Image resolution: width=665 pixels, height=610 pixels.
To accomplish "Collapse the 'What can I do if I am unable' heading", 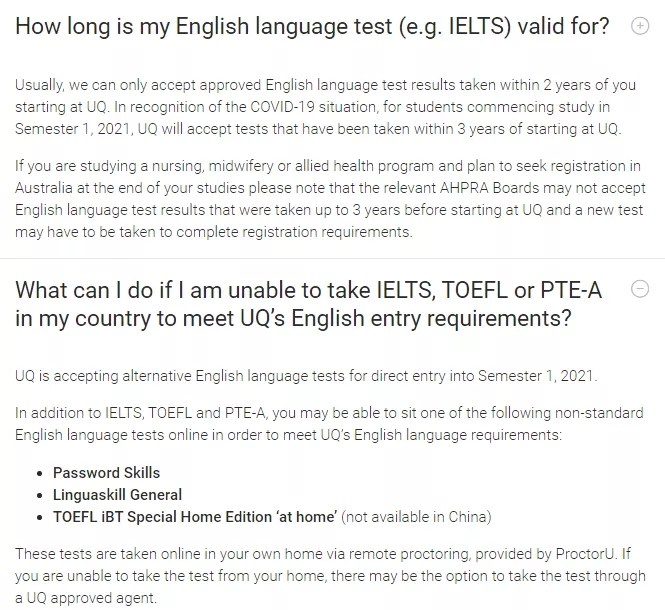I will [x=308, y=304].
